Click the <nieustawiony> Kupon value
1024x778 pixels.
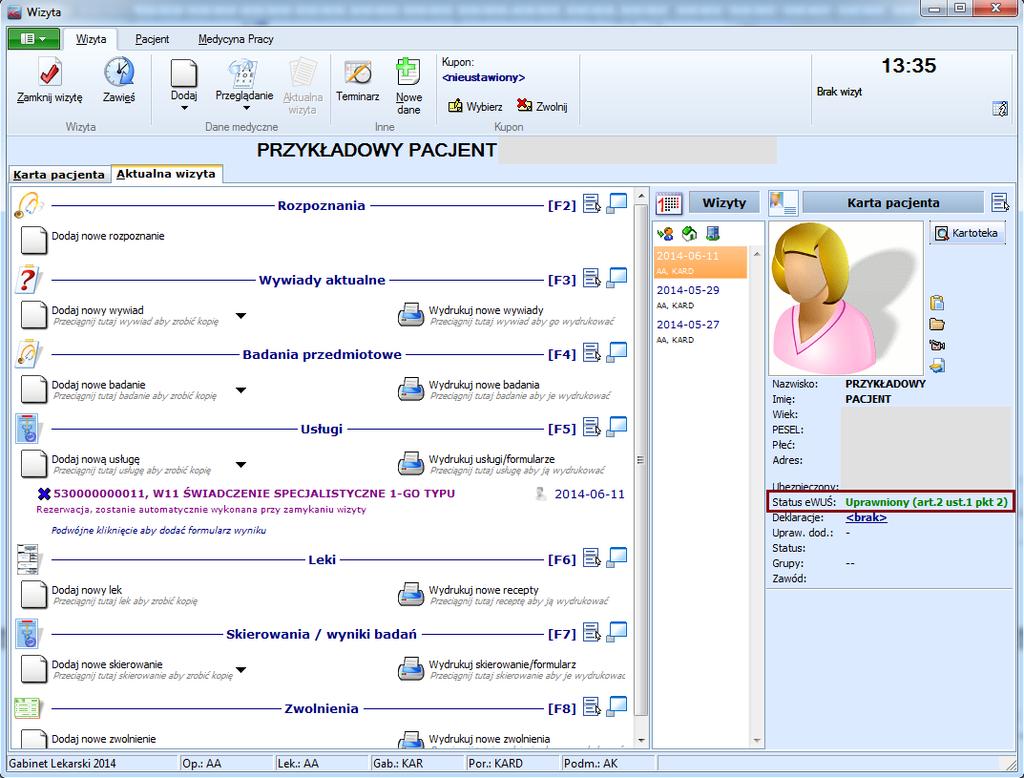pos(483,78)
